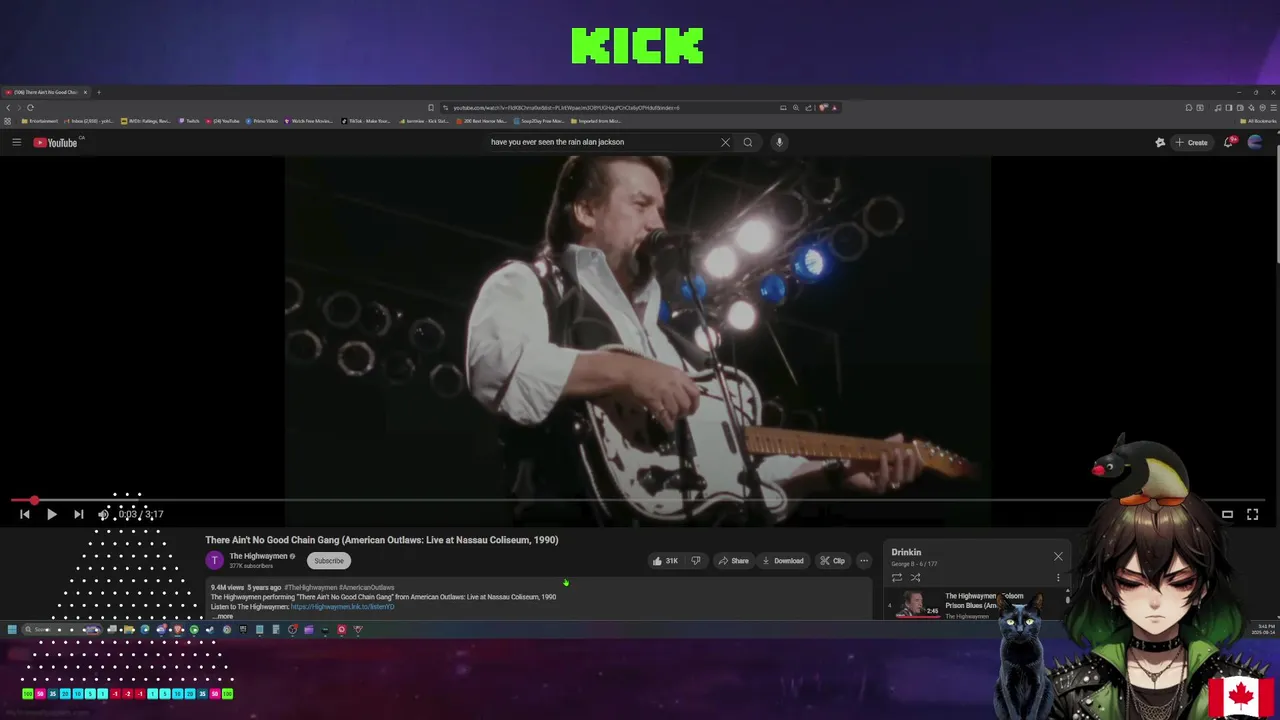Create a Clip of the video

[x=832, y=561]
